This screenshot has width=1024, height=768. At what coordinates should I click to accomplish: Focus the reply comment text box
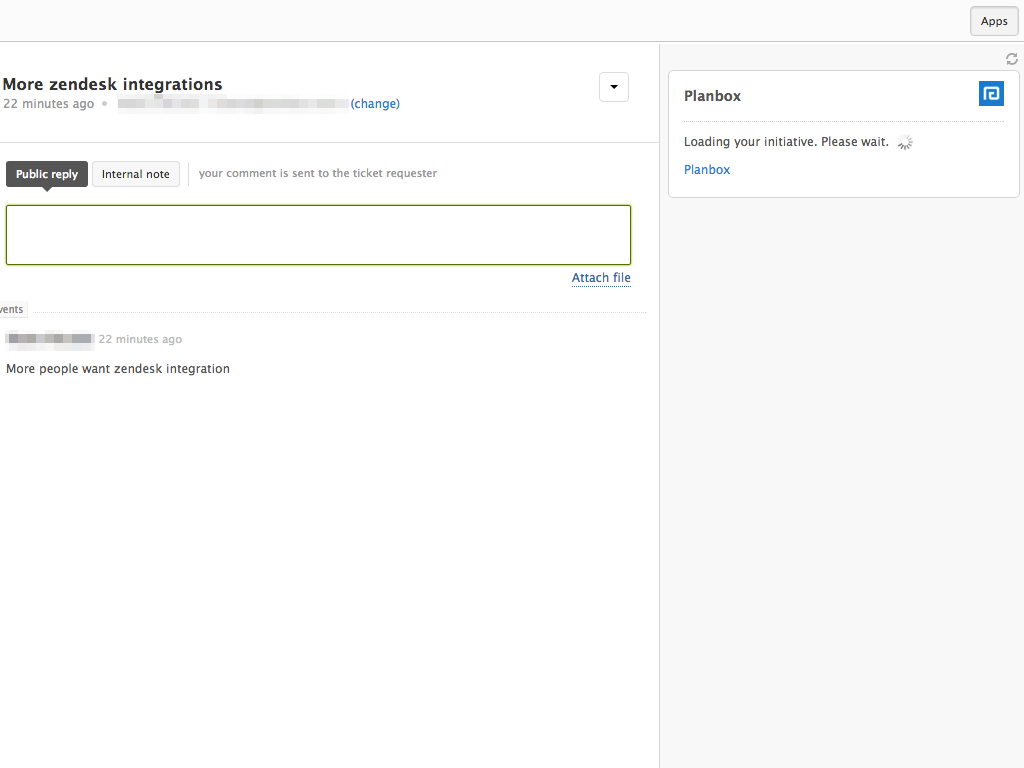click(318, 235)
